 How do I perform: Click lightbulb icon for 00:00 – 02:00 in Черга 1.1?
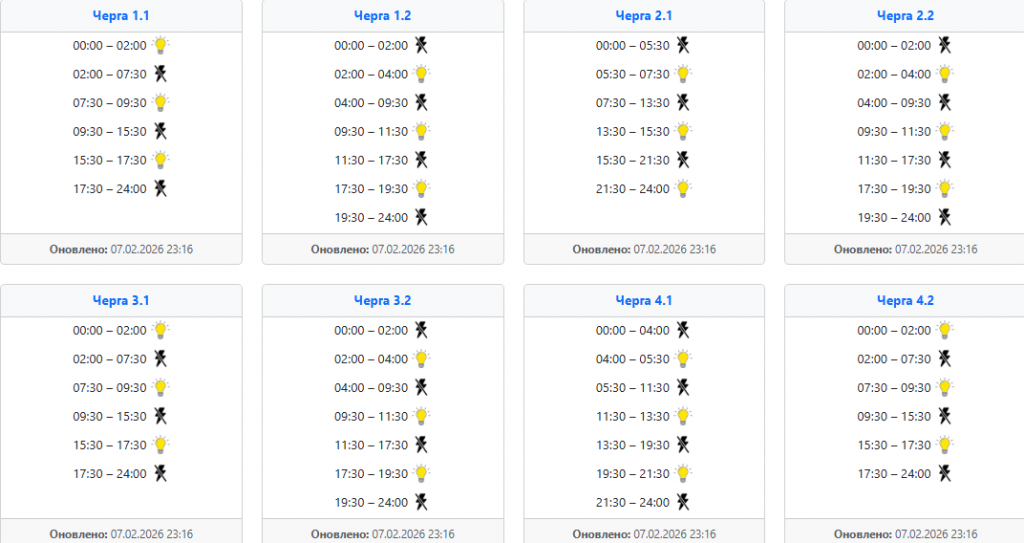click(x=160, y=45)
